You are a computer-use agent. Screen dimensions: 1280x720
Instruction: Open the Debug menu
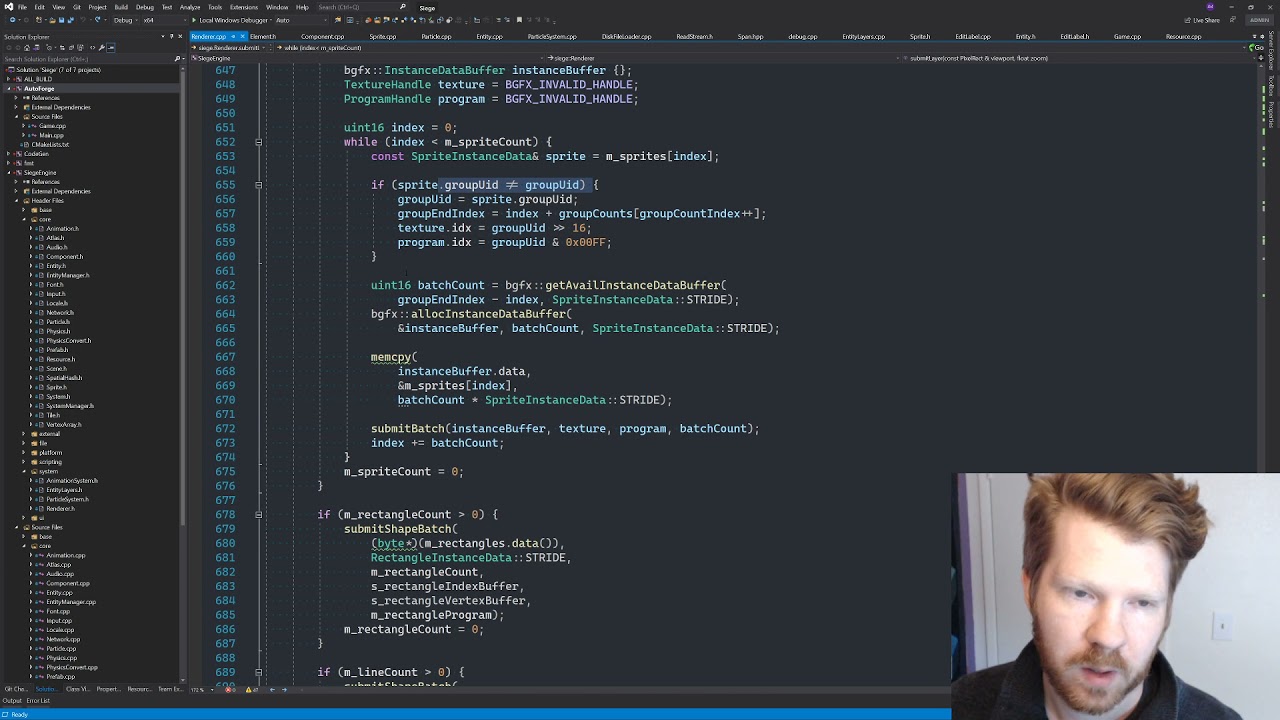(145, 7)
